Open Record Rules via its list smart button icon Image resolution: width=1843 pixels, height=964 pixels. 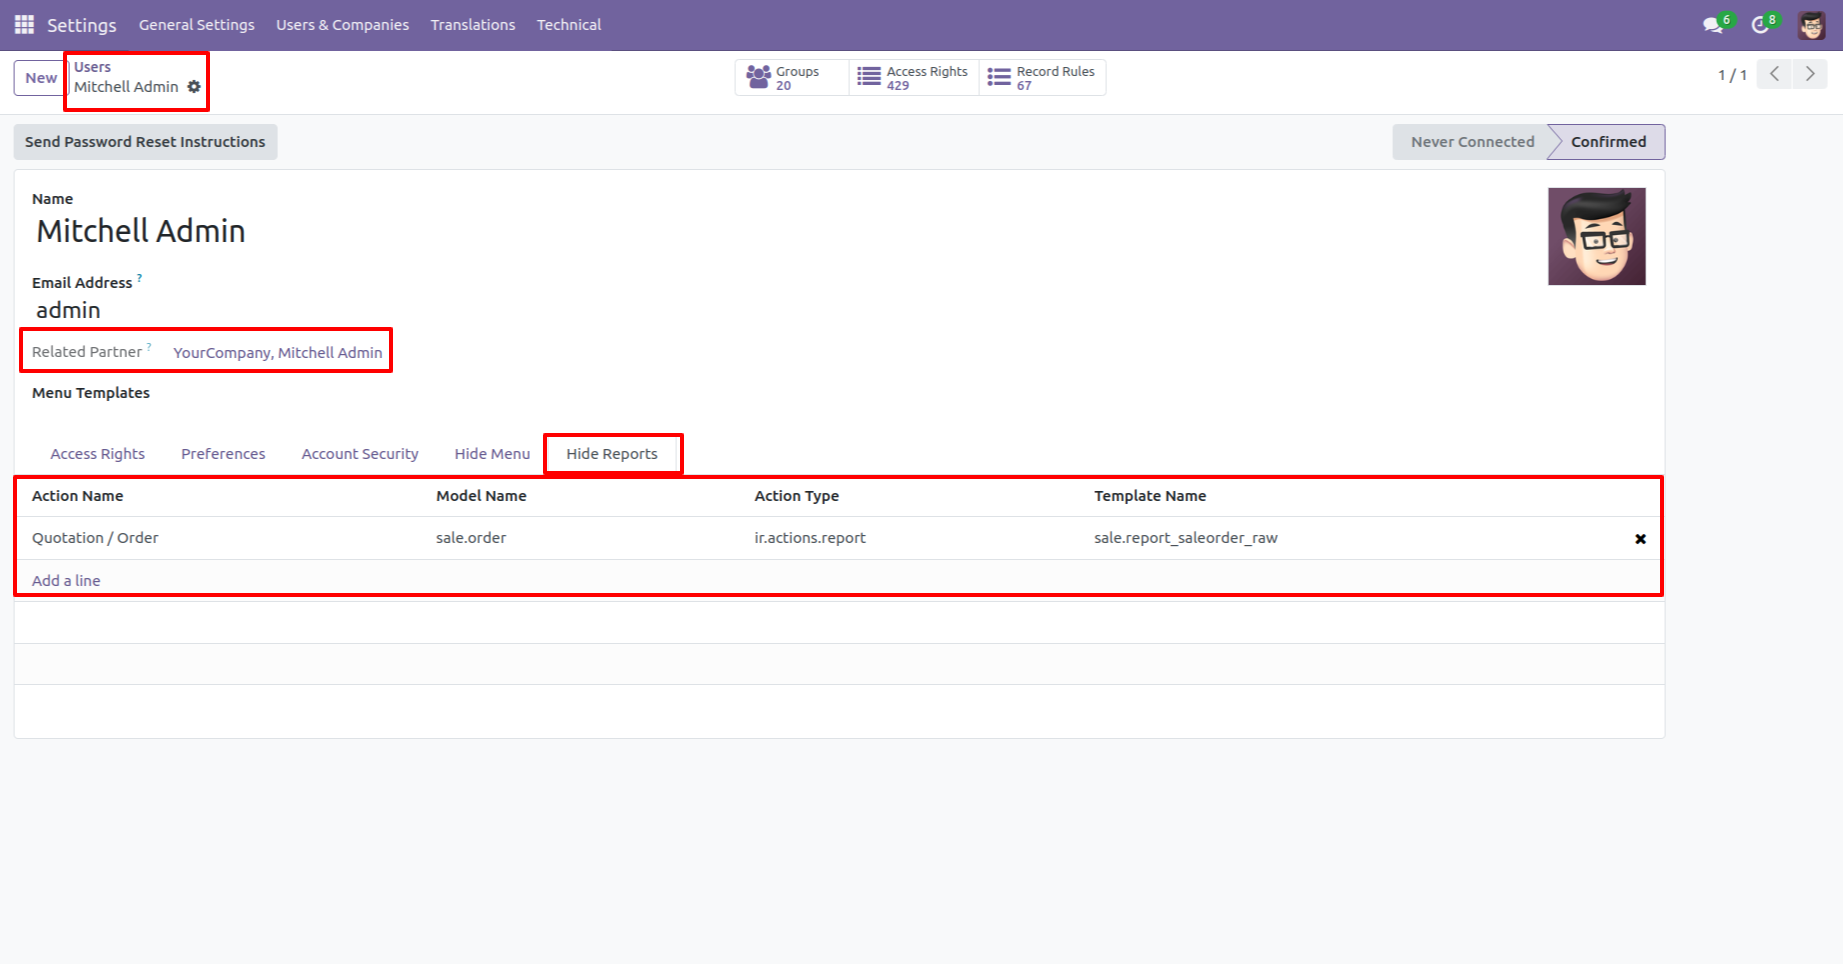(998, 77)
